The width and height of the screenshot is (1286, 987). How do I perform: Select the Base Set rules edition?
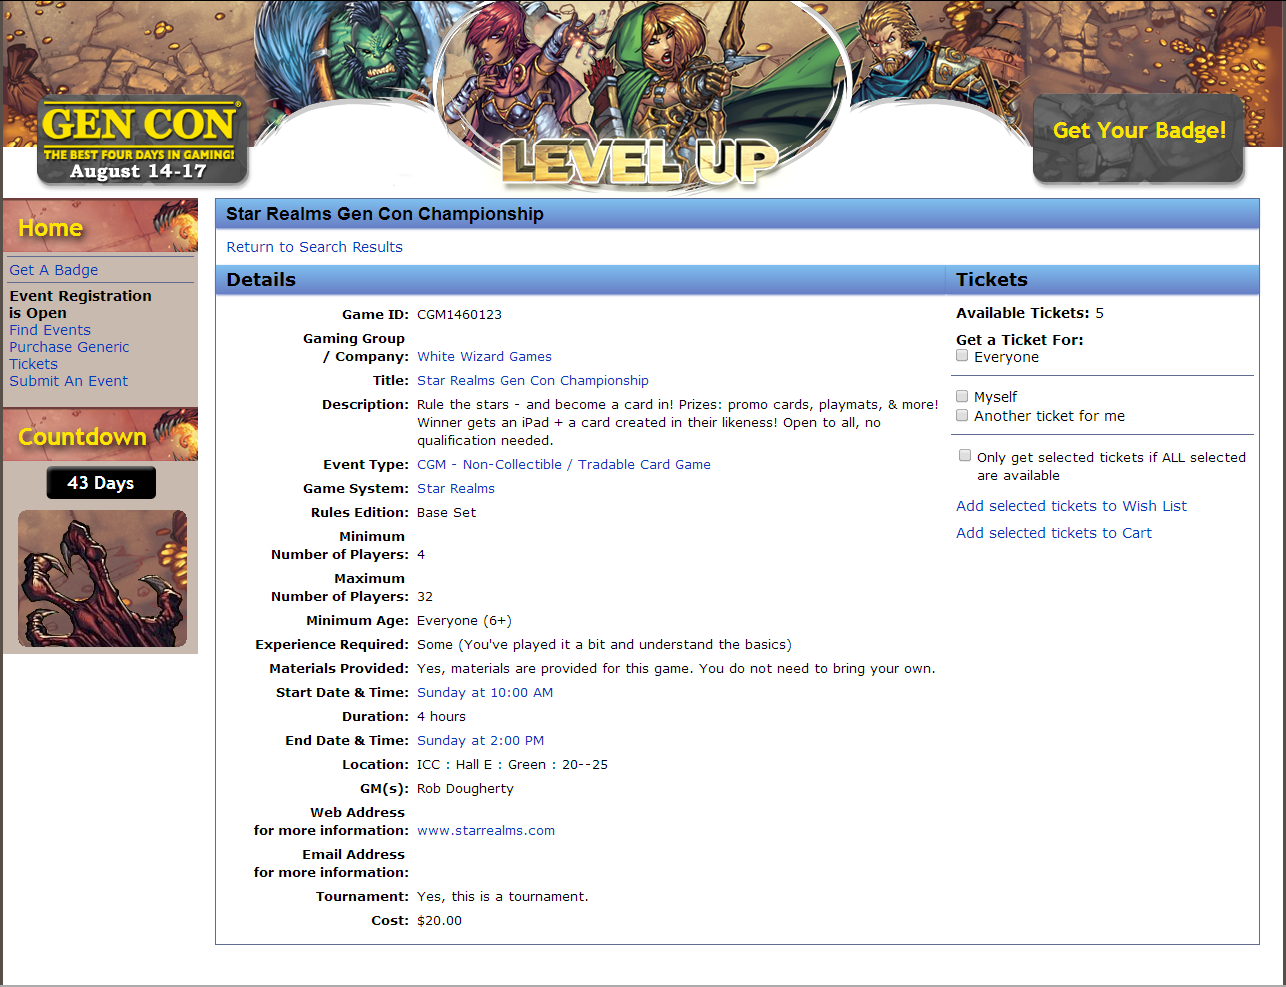tap(446, 512)
